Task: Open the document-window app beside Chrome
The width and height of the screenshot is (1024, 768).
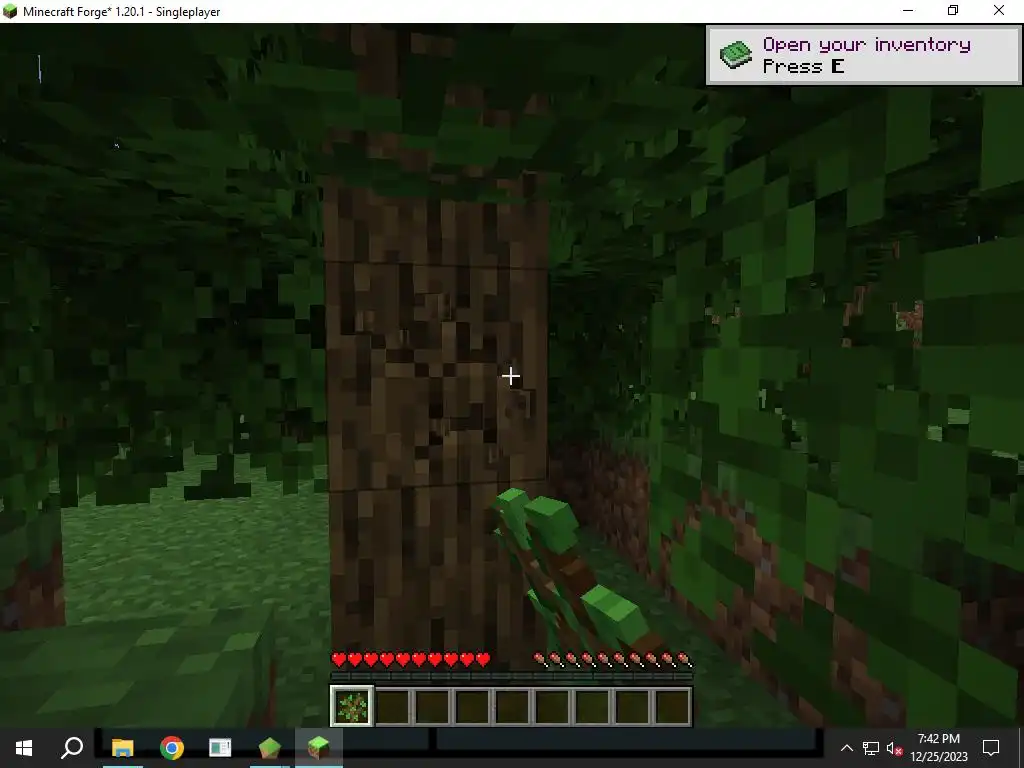Action: [220, 748]
